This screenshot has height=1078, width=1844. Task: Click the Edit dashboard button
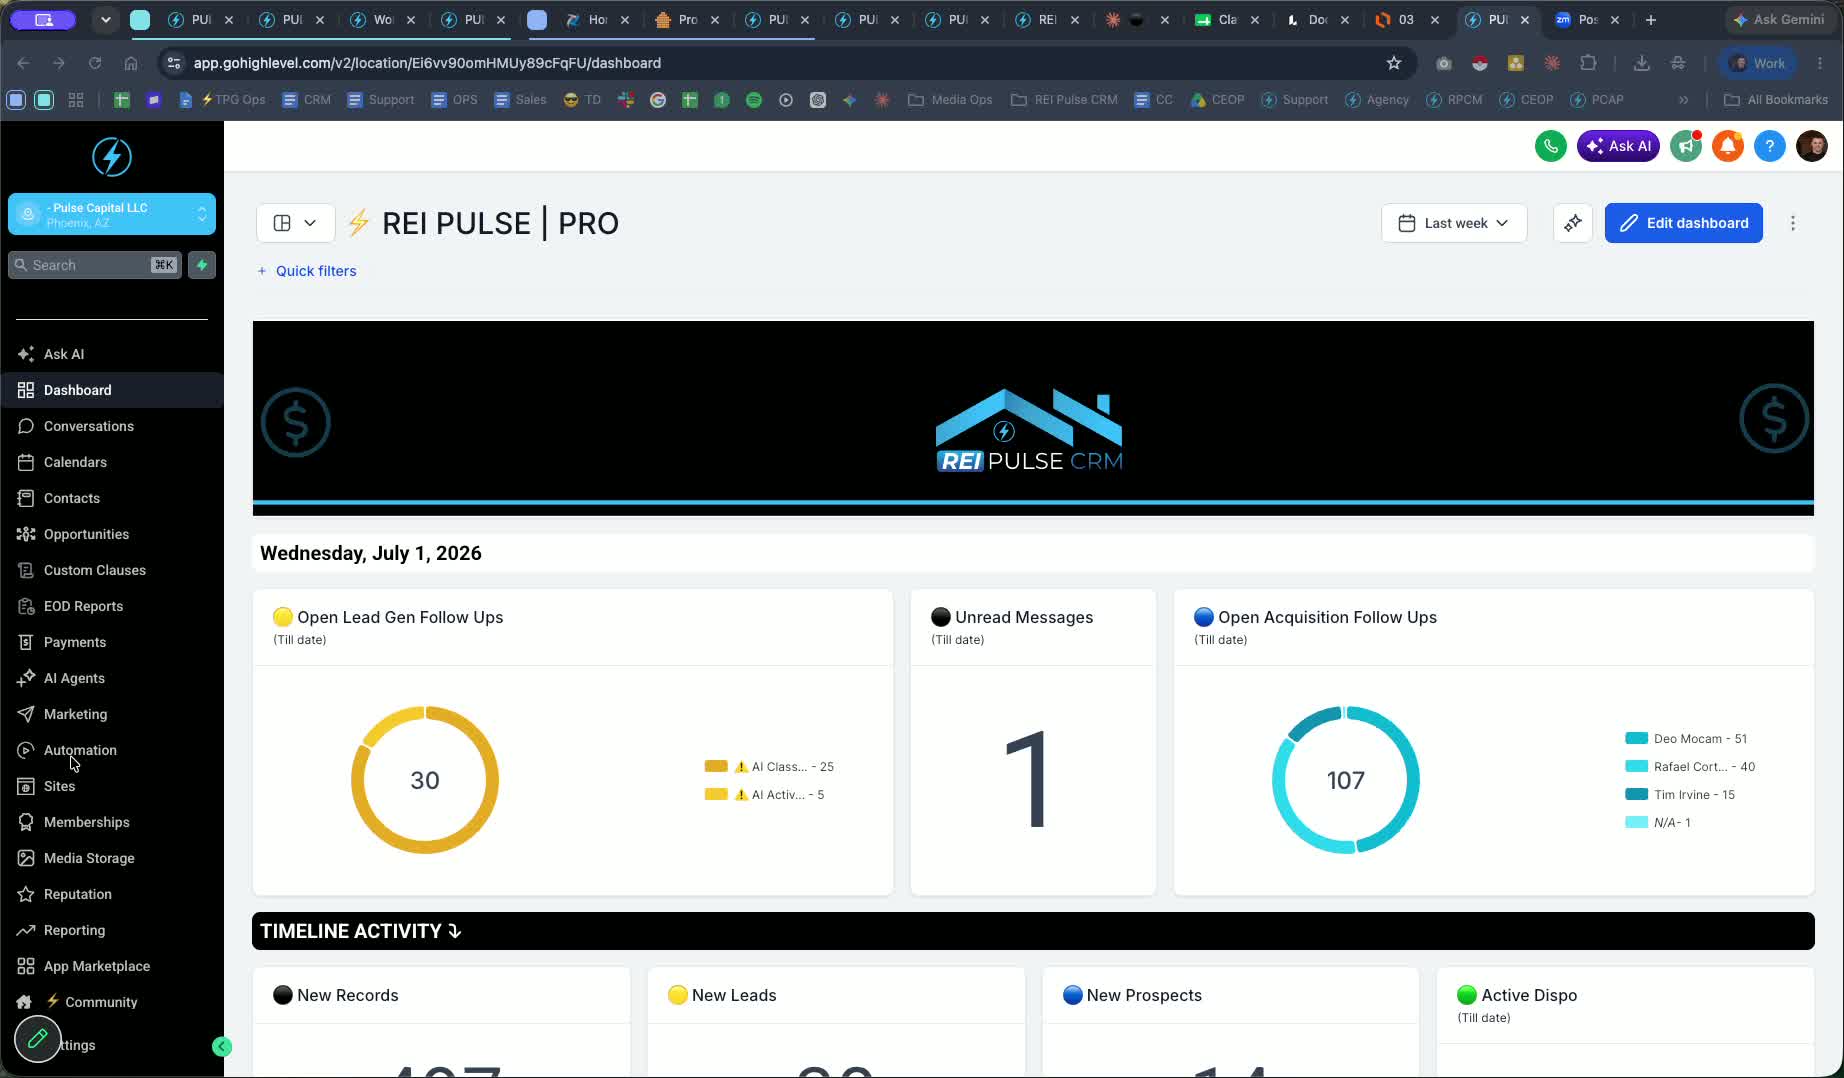tap(1683, 223)
